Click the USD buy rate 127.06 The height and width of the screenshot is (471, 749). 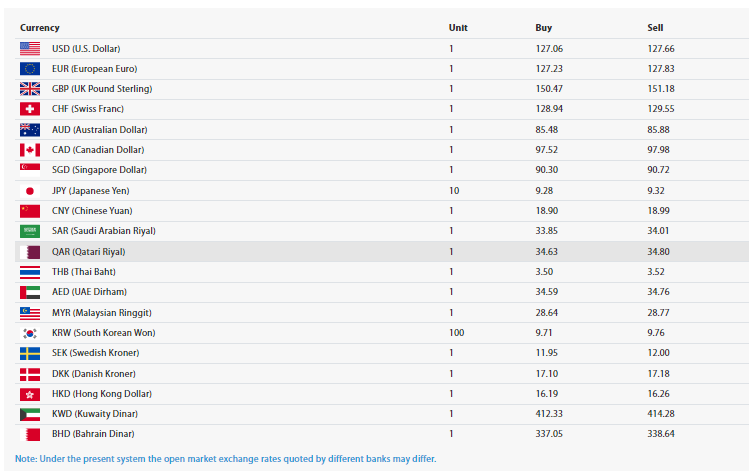[x=549, y=48]
